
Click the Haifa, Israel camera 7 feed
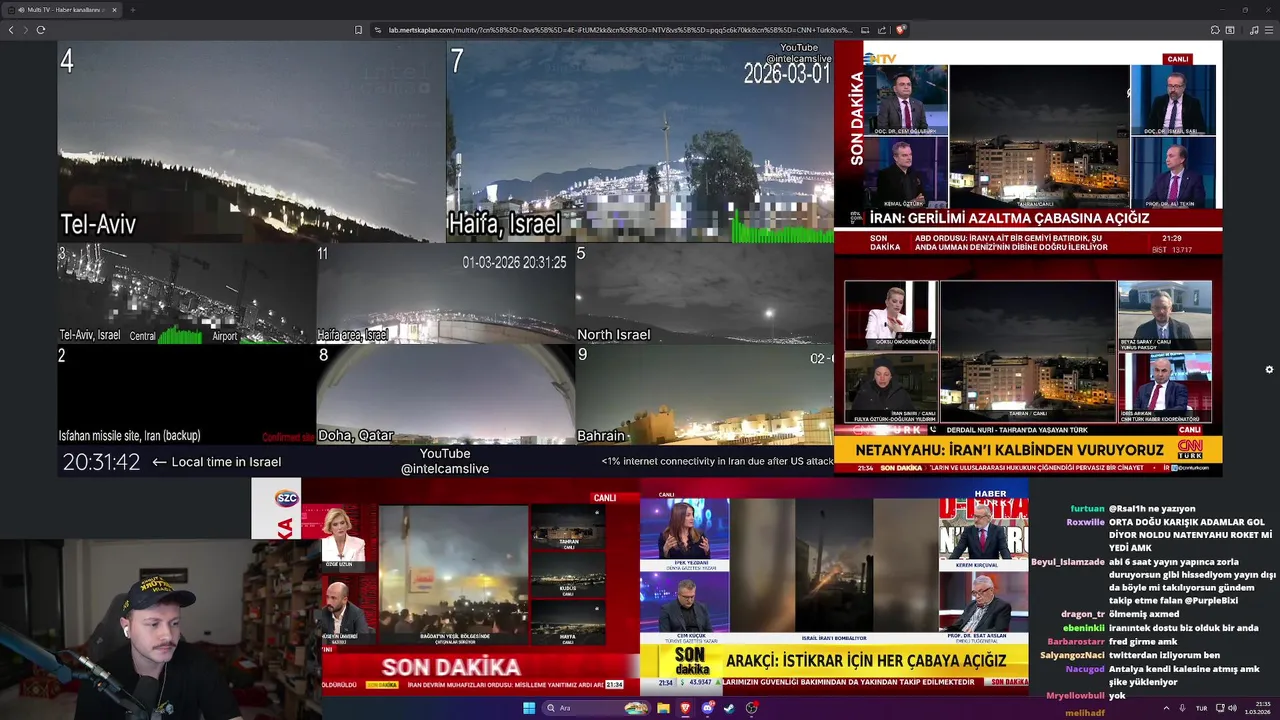[640, 142]
